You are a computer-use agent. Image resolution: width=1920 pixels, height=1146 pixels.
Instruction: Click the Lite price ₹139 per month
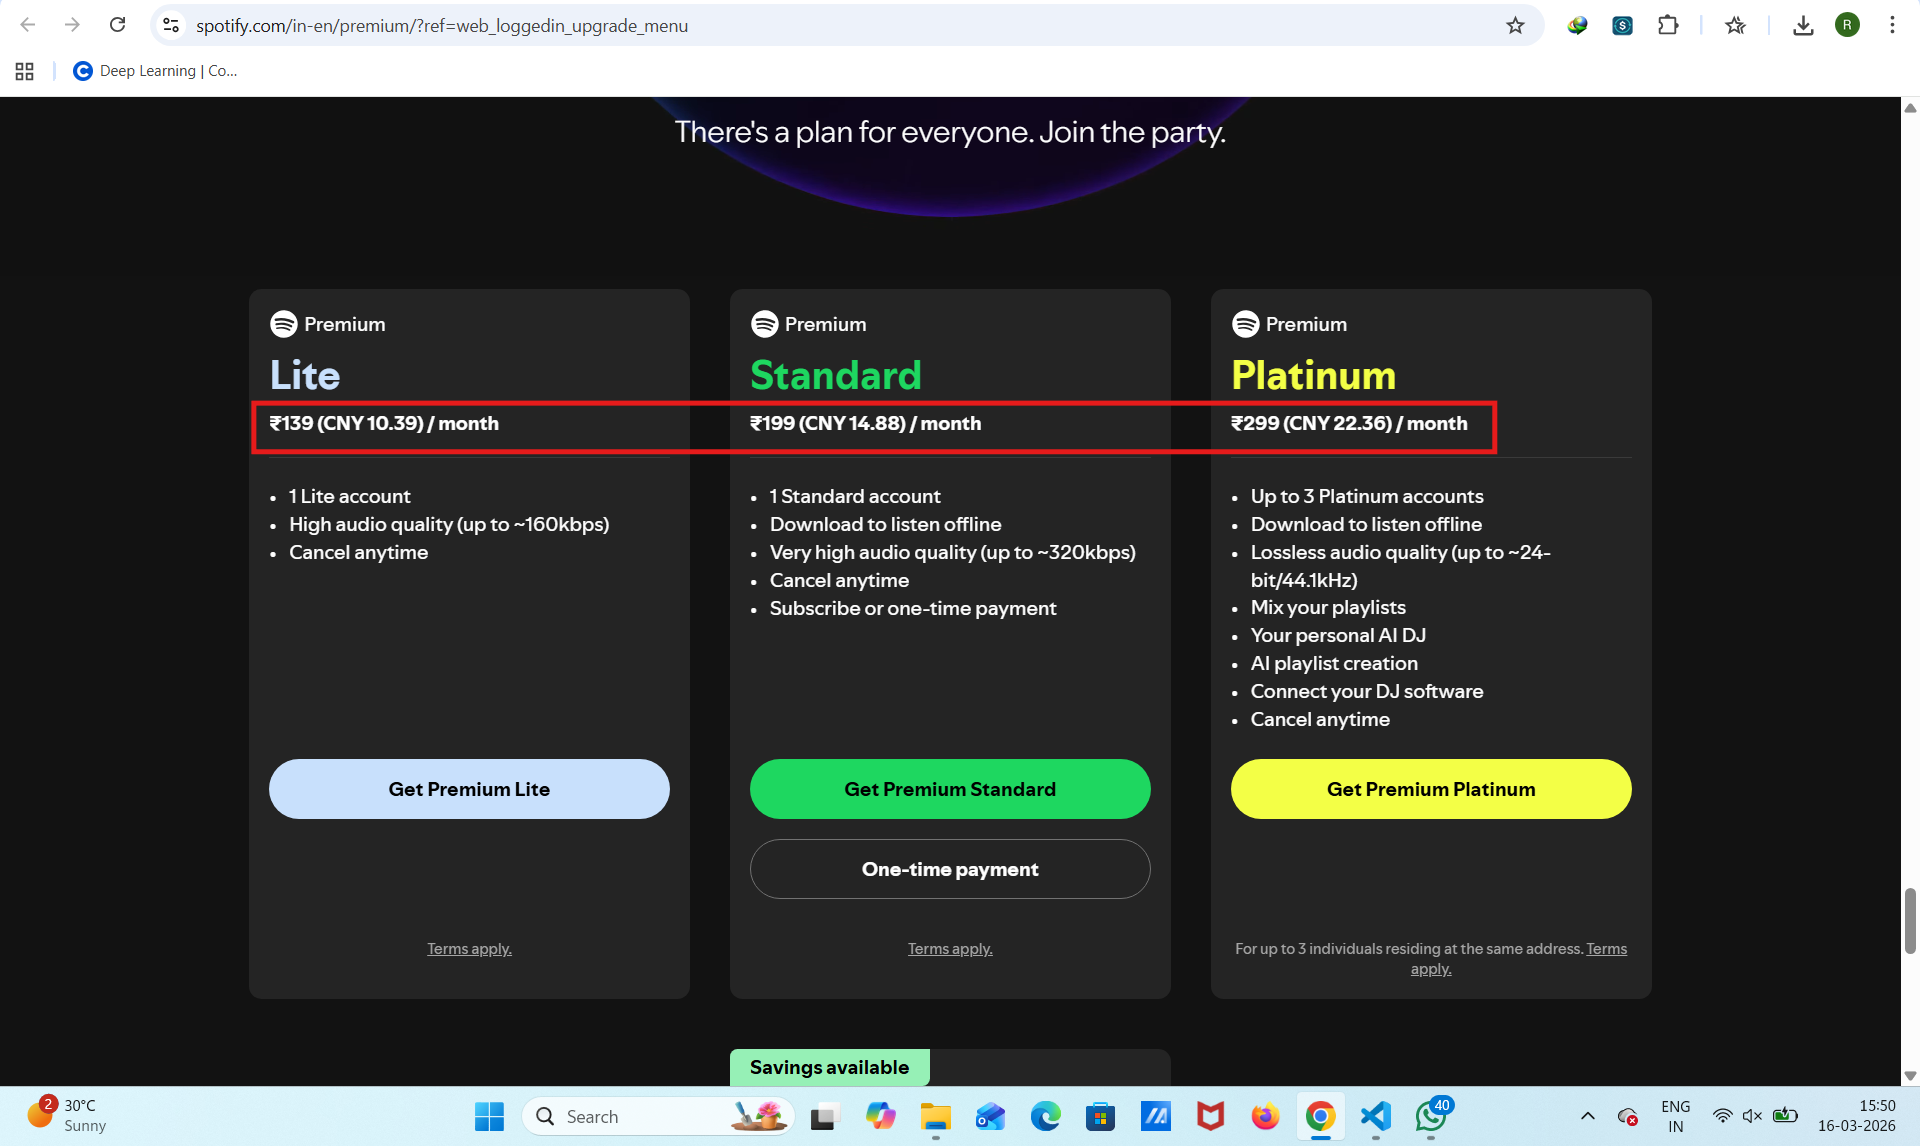pyautogui.click(x=384, y=423)
